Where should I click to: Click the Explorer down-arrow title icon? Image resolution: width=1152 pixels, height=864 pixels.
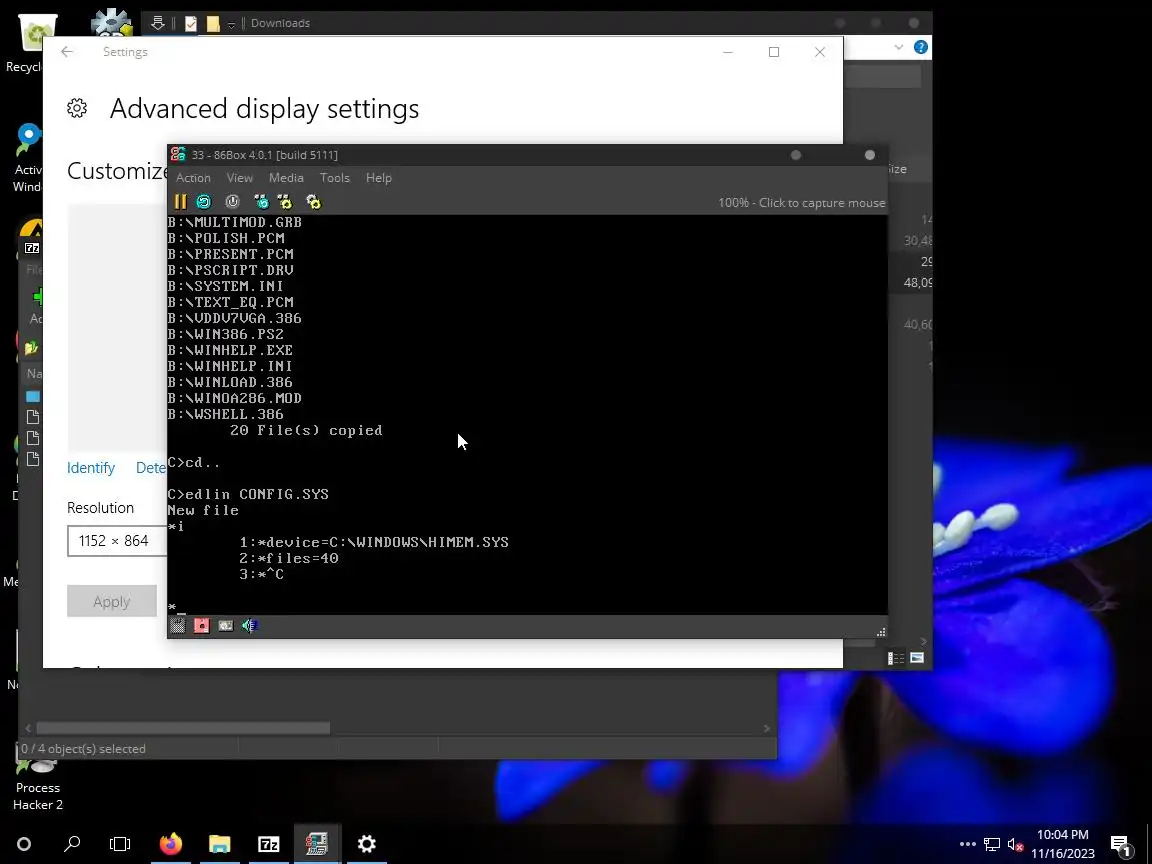157,24
